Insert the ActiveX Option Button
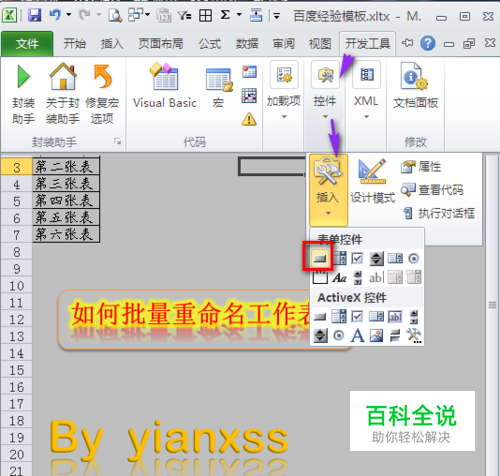This screenshot has width=500, height=476. click(x=339, y=335)
